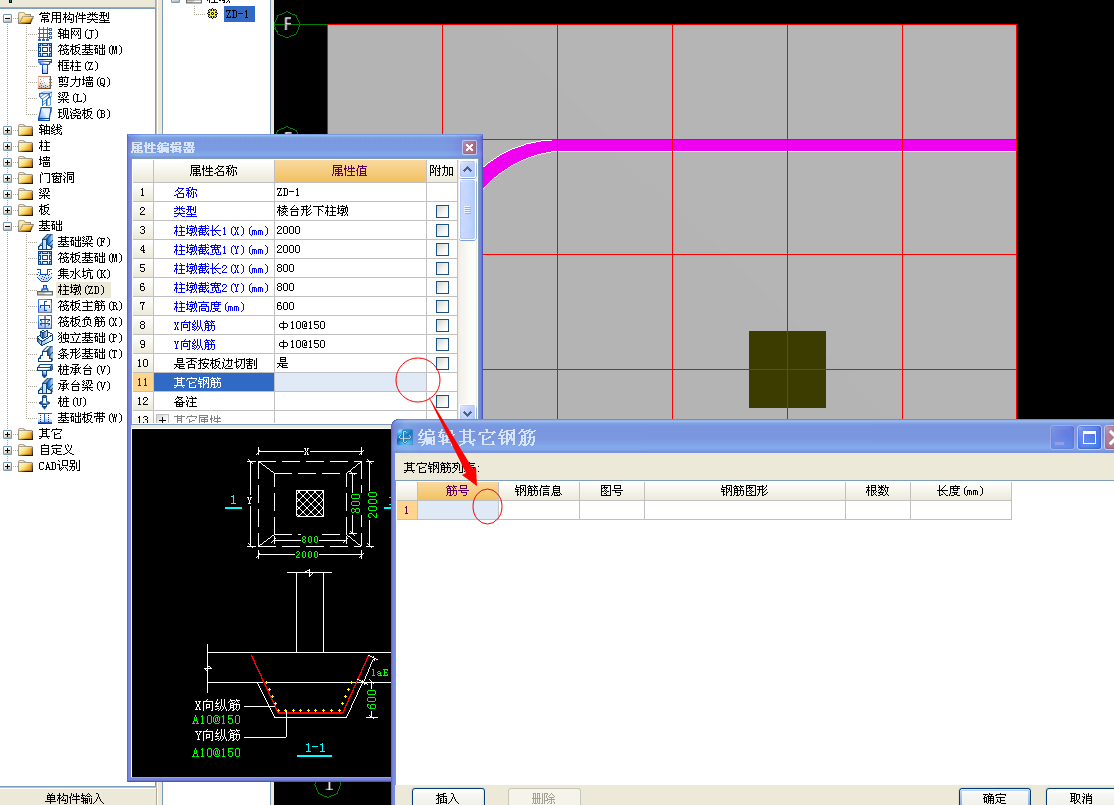Click the 钢筋图形 column header
The height and width of the screenshot is (805, 1114).
(745, 490)
